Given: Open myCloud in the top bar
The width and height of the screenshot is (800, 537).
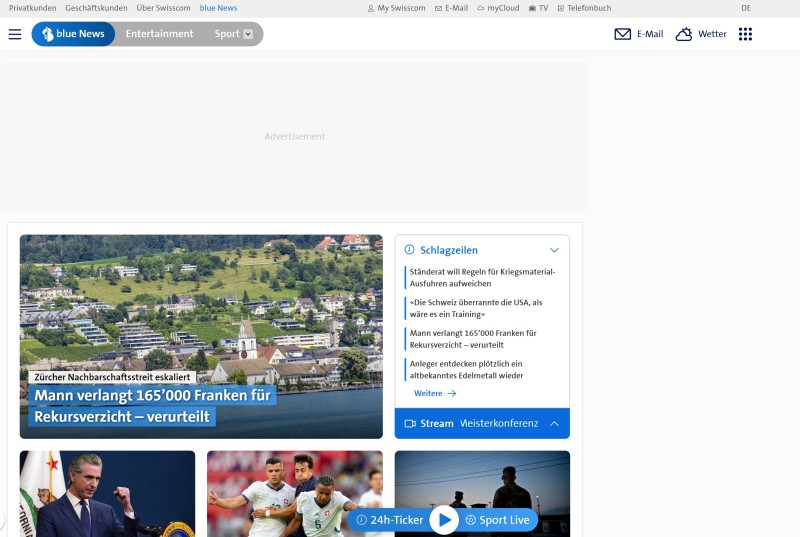Looking at the screenshot, I should [497, 8].
